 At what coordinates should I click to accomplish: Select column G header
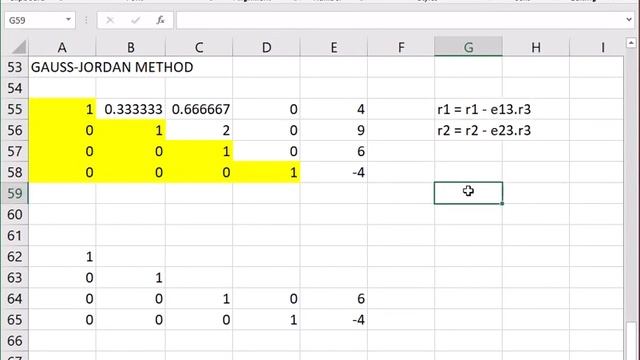tap(468, 47)
